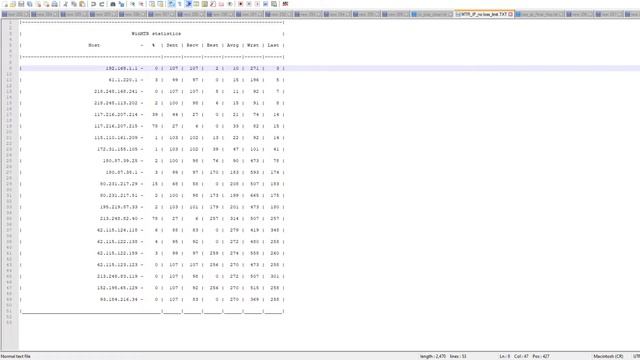Toggle synchronized vertical scrolling

152,4
